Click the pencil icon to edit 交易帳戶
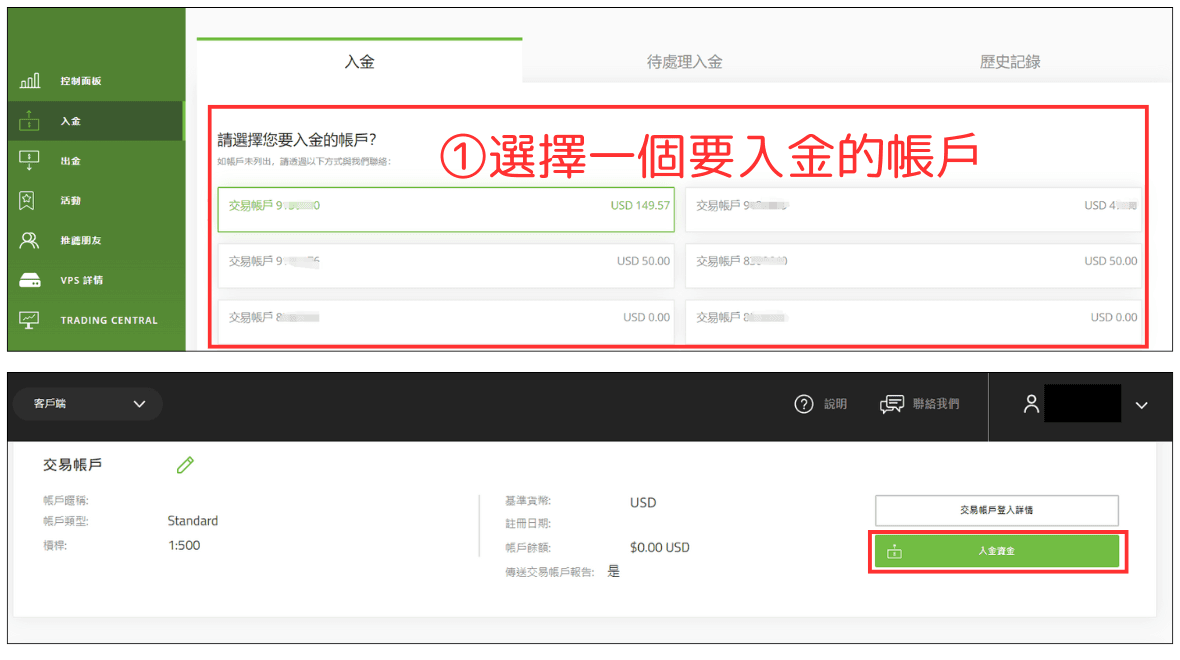 (x=183, y=465)
